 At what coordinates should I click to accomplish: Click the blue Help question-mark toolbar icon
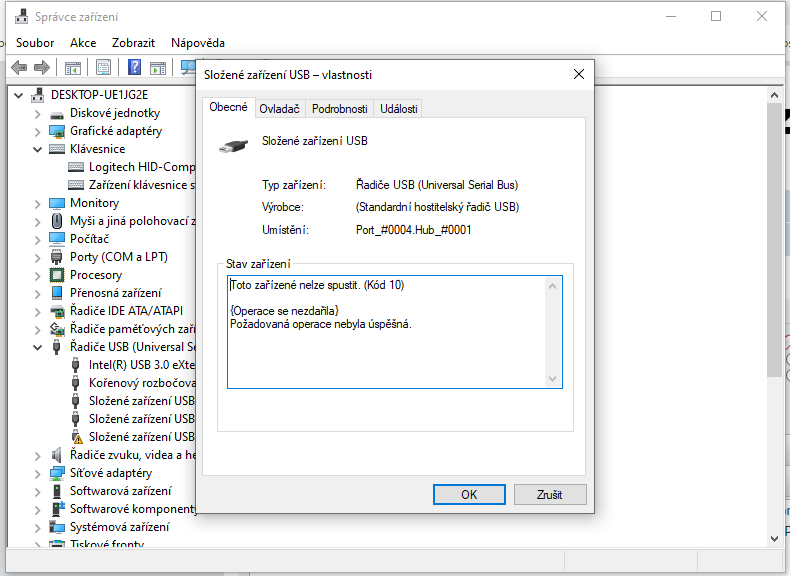133,68
